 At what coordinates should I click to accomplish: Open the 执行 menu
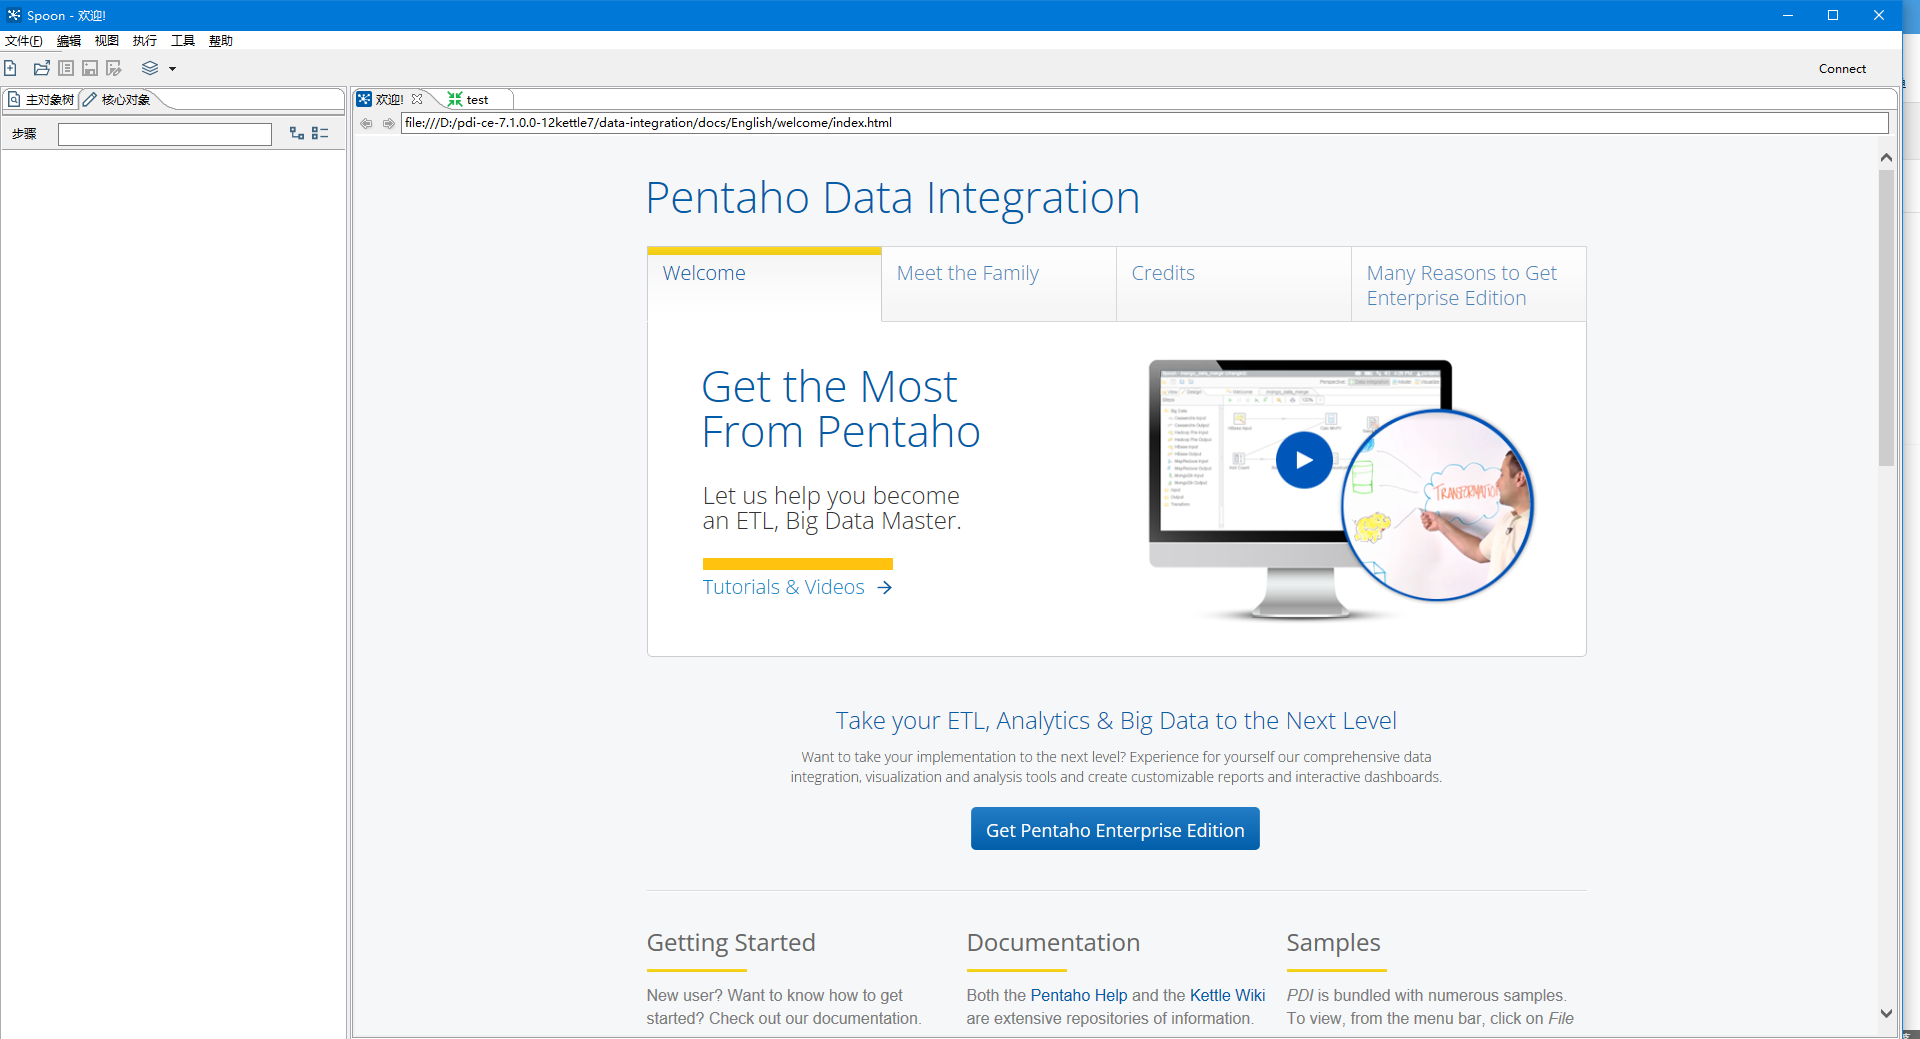[145, 41]
